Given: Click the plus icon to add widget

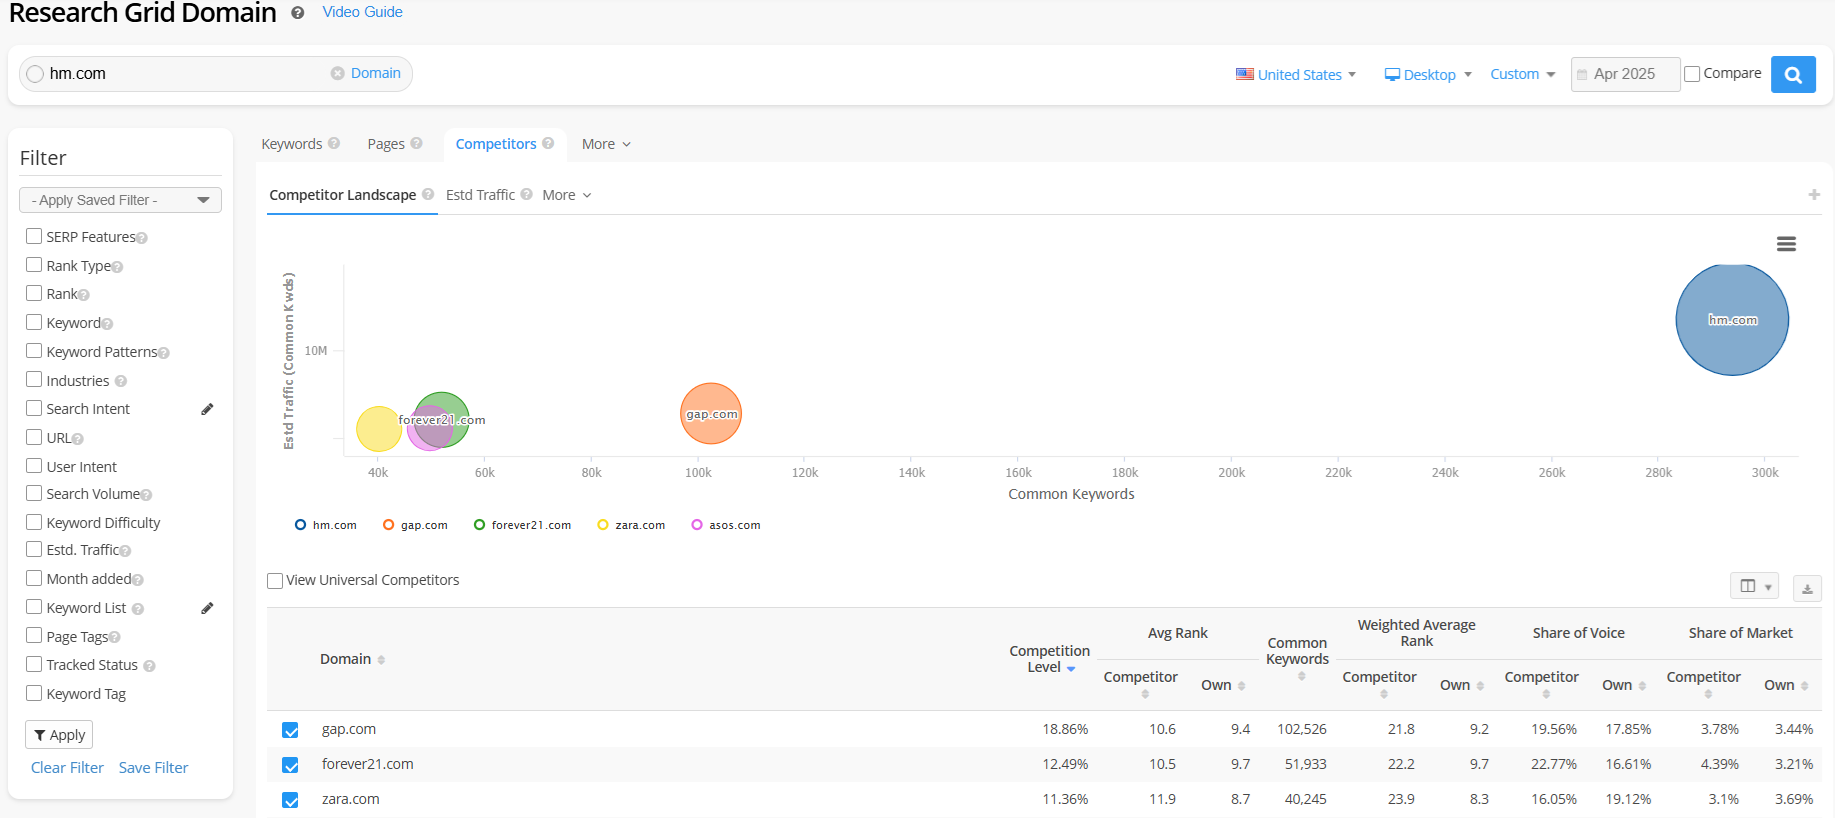Looking at the screenshot, I should coord(1813,195).
